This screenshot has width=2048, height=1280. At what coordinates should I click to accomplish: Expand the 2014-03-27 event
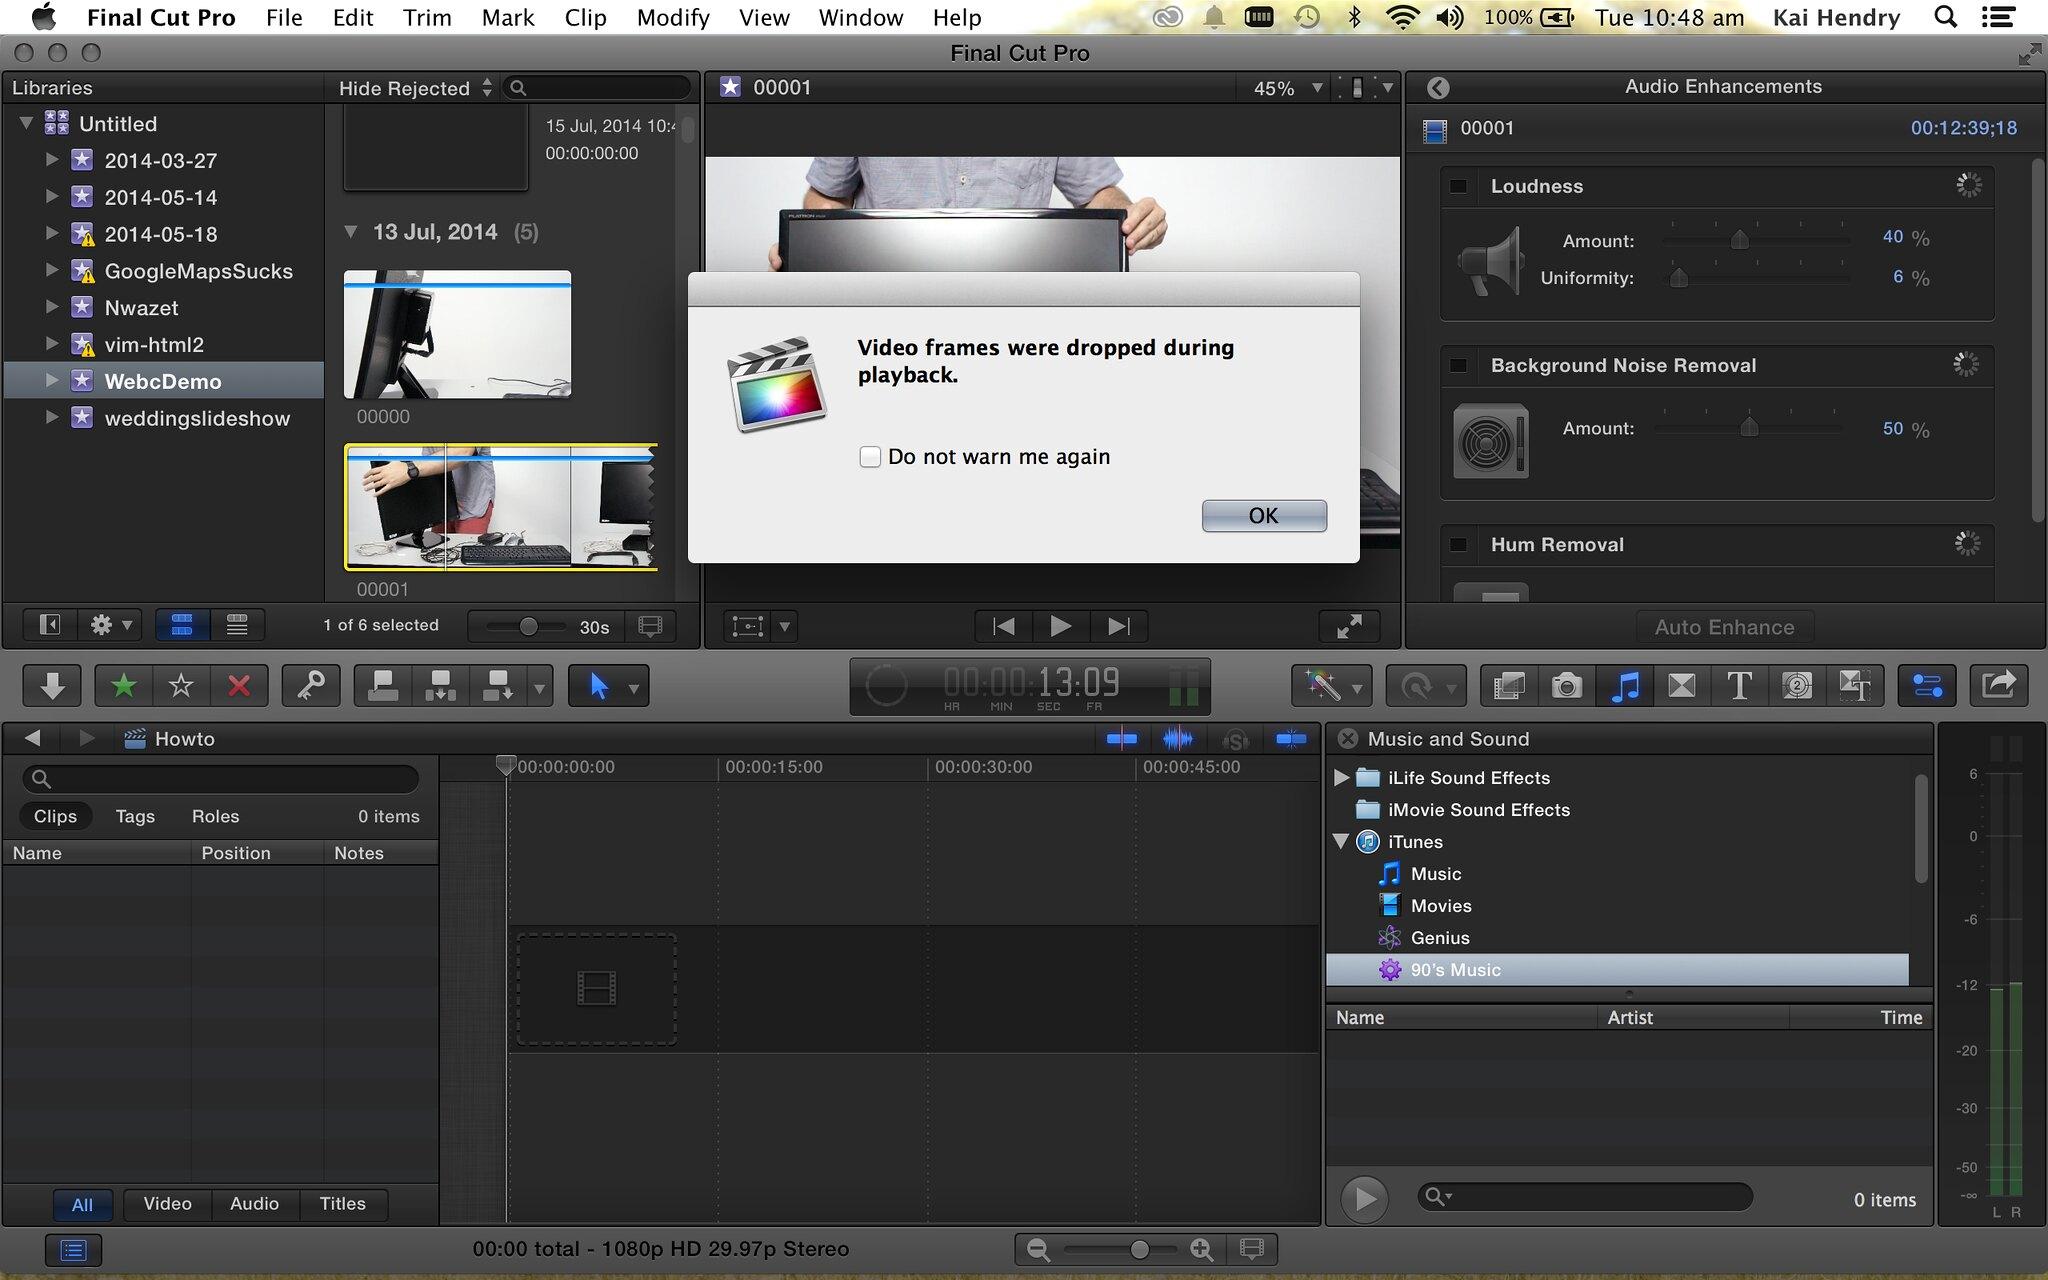pyautogui.click(x=52, y=160)
